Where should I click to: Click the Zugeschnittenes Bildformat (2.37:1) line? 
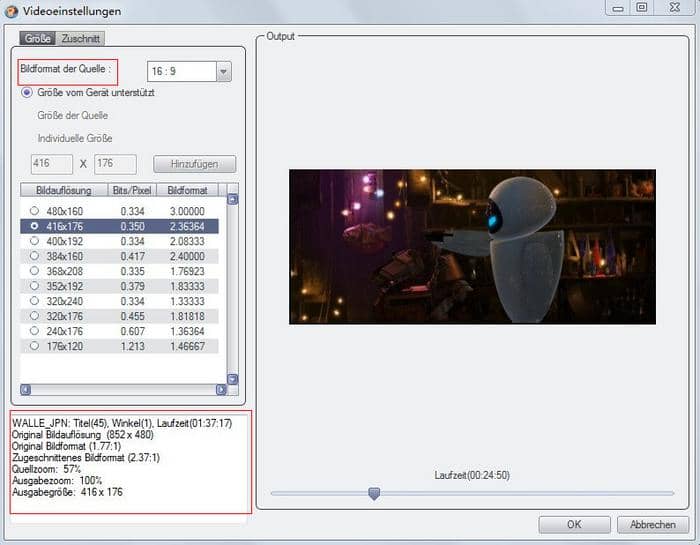pos(86,458)
